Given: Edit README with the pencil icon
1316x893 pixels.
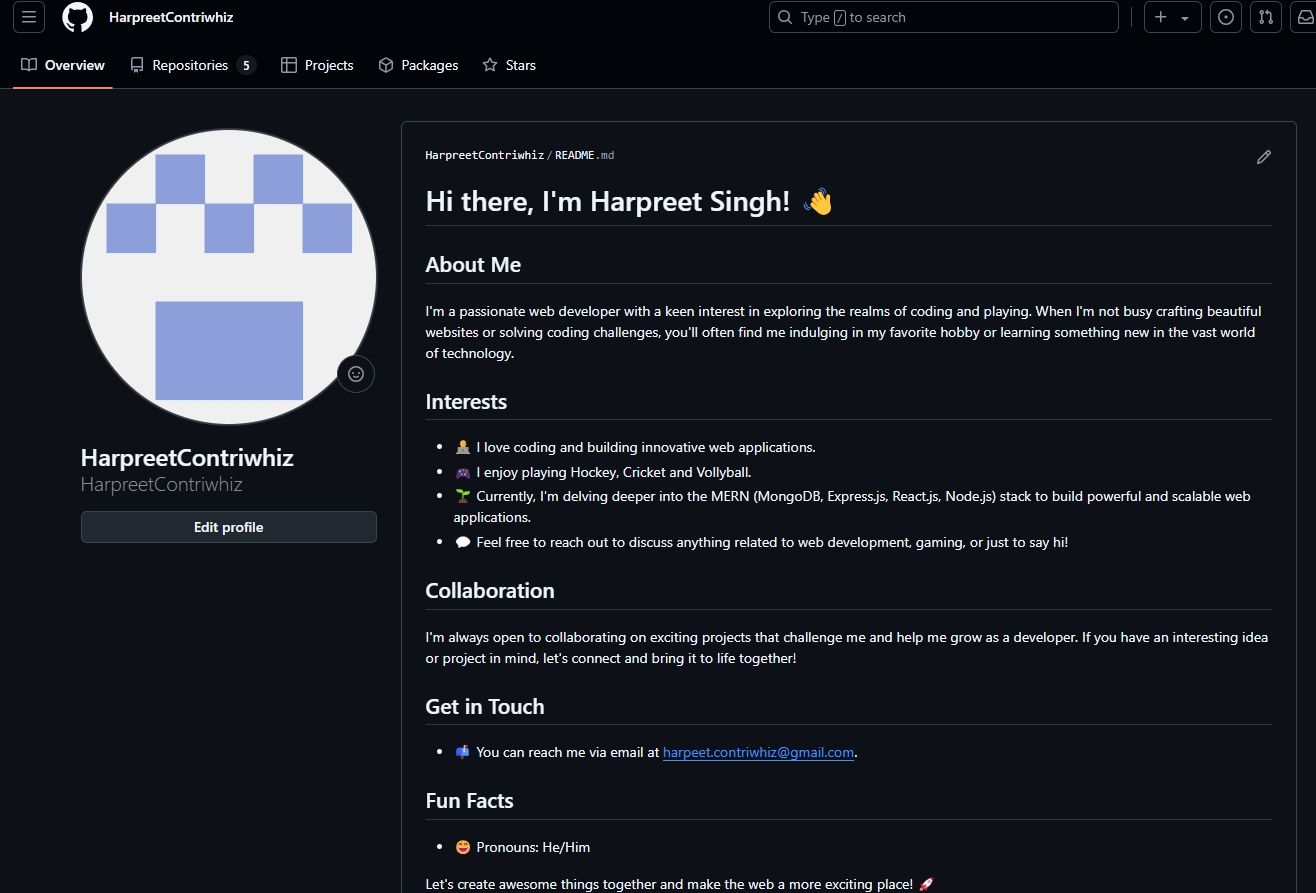Looking at the screenshot, I should click(x=1264, y=157).
